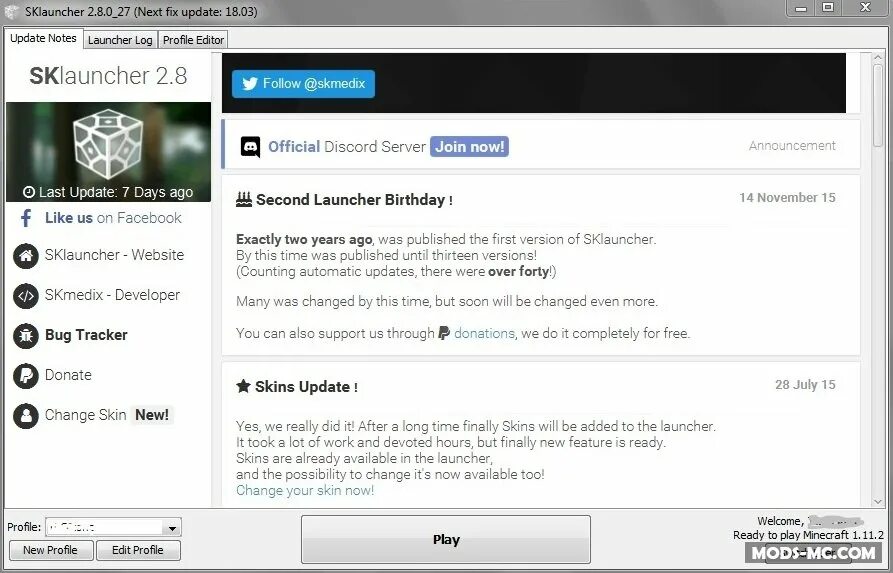Screen dimensions: 893x573
Task: Click the house icon beside SKlauncher - Website
Action: click(x=26, y=256)
